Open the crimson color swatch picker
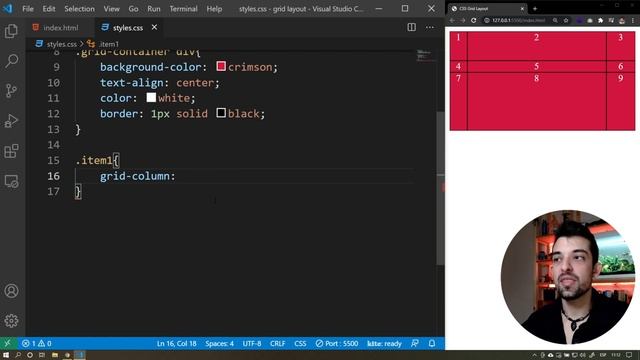This screenshot has width=640, height=360. (221, 66)
